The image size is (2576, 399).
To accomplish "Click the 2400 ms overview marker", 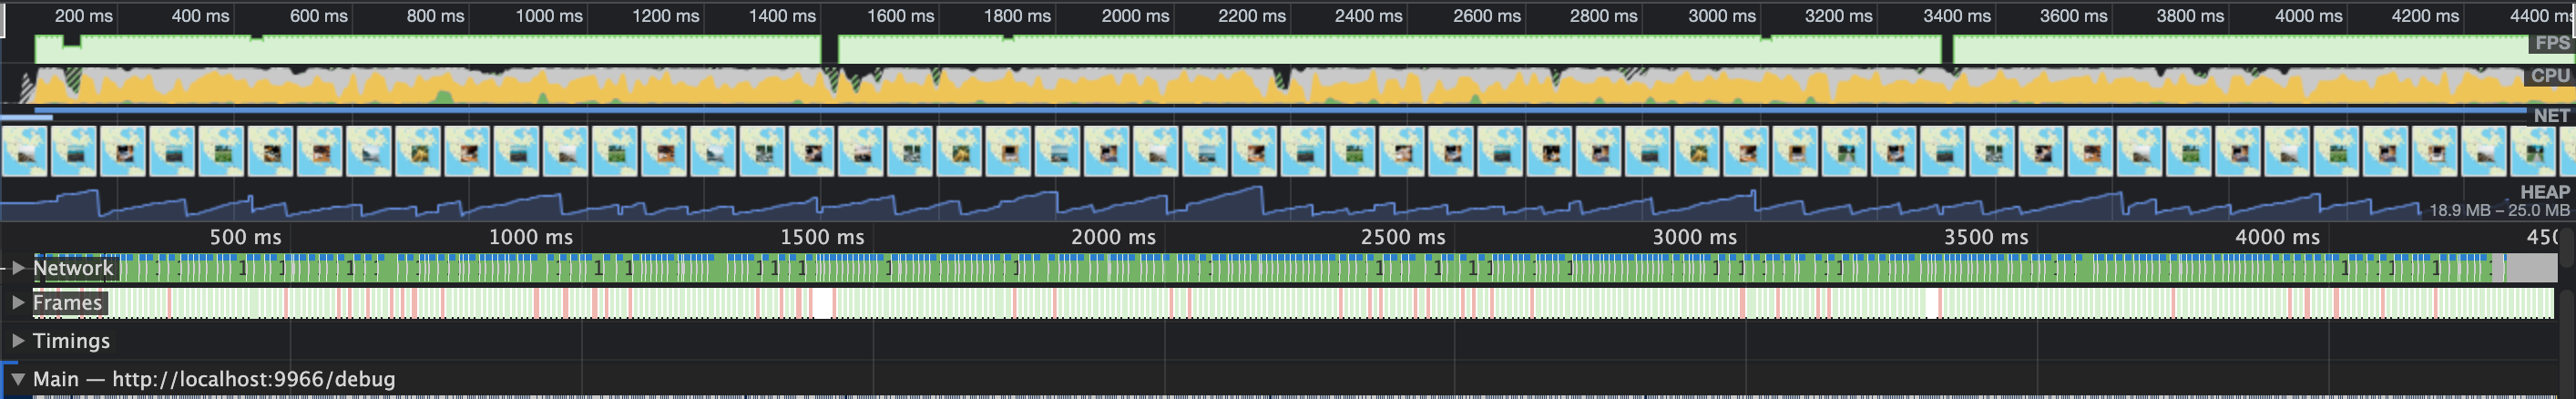I will [x=1368, y=16].
